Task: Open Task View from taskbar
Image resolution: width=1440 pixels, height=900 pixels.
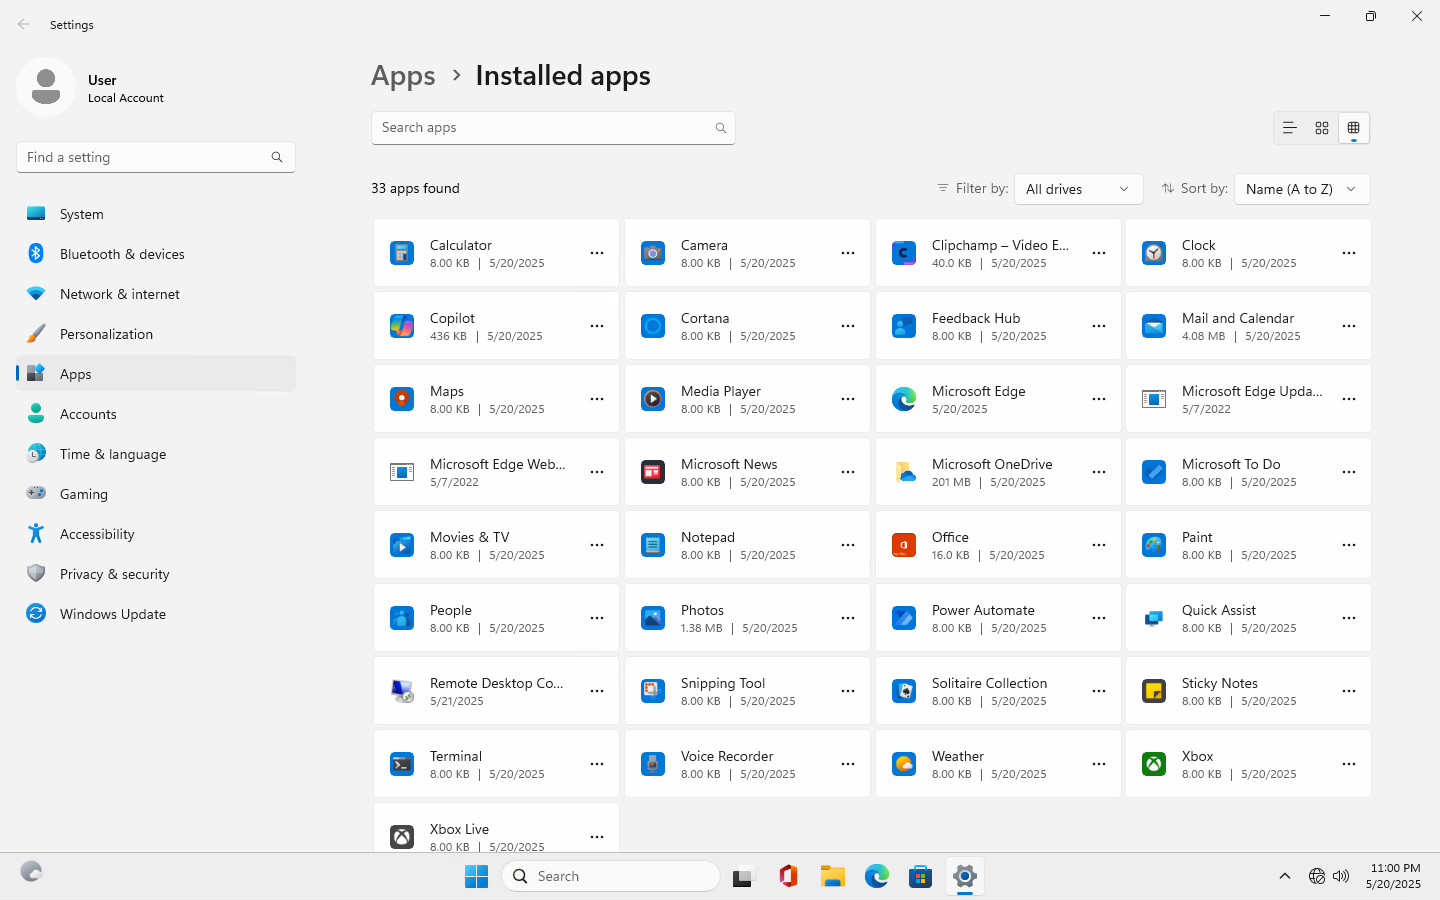Action: [x=744, y=876]
